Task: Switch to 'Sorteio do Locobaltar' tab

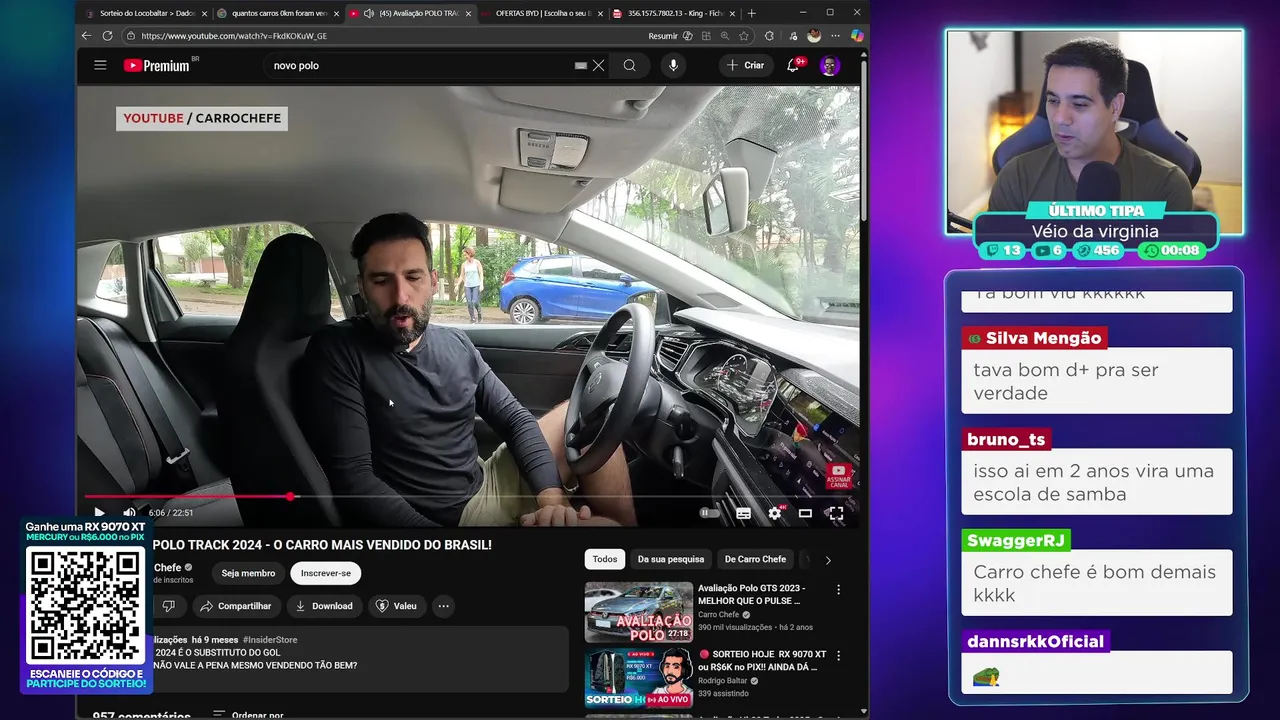Action: tap(146, 13)
